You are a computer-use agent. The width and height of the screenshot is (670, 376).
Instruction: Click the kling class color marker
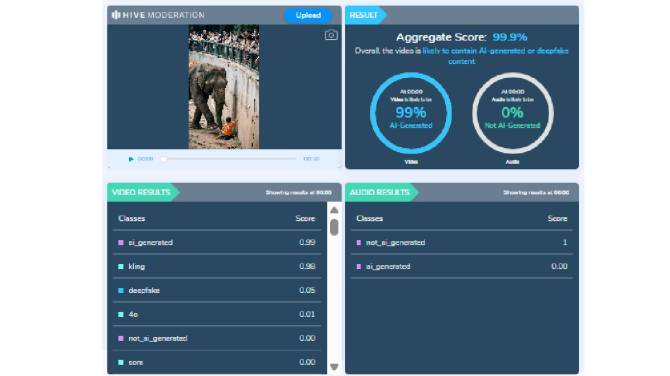pos(121,266)
